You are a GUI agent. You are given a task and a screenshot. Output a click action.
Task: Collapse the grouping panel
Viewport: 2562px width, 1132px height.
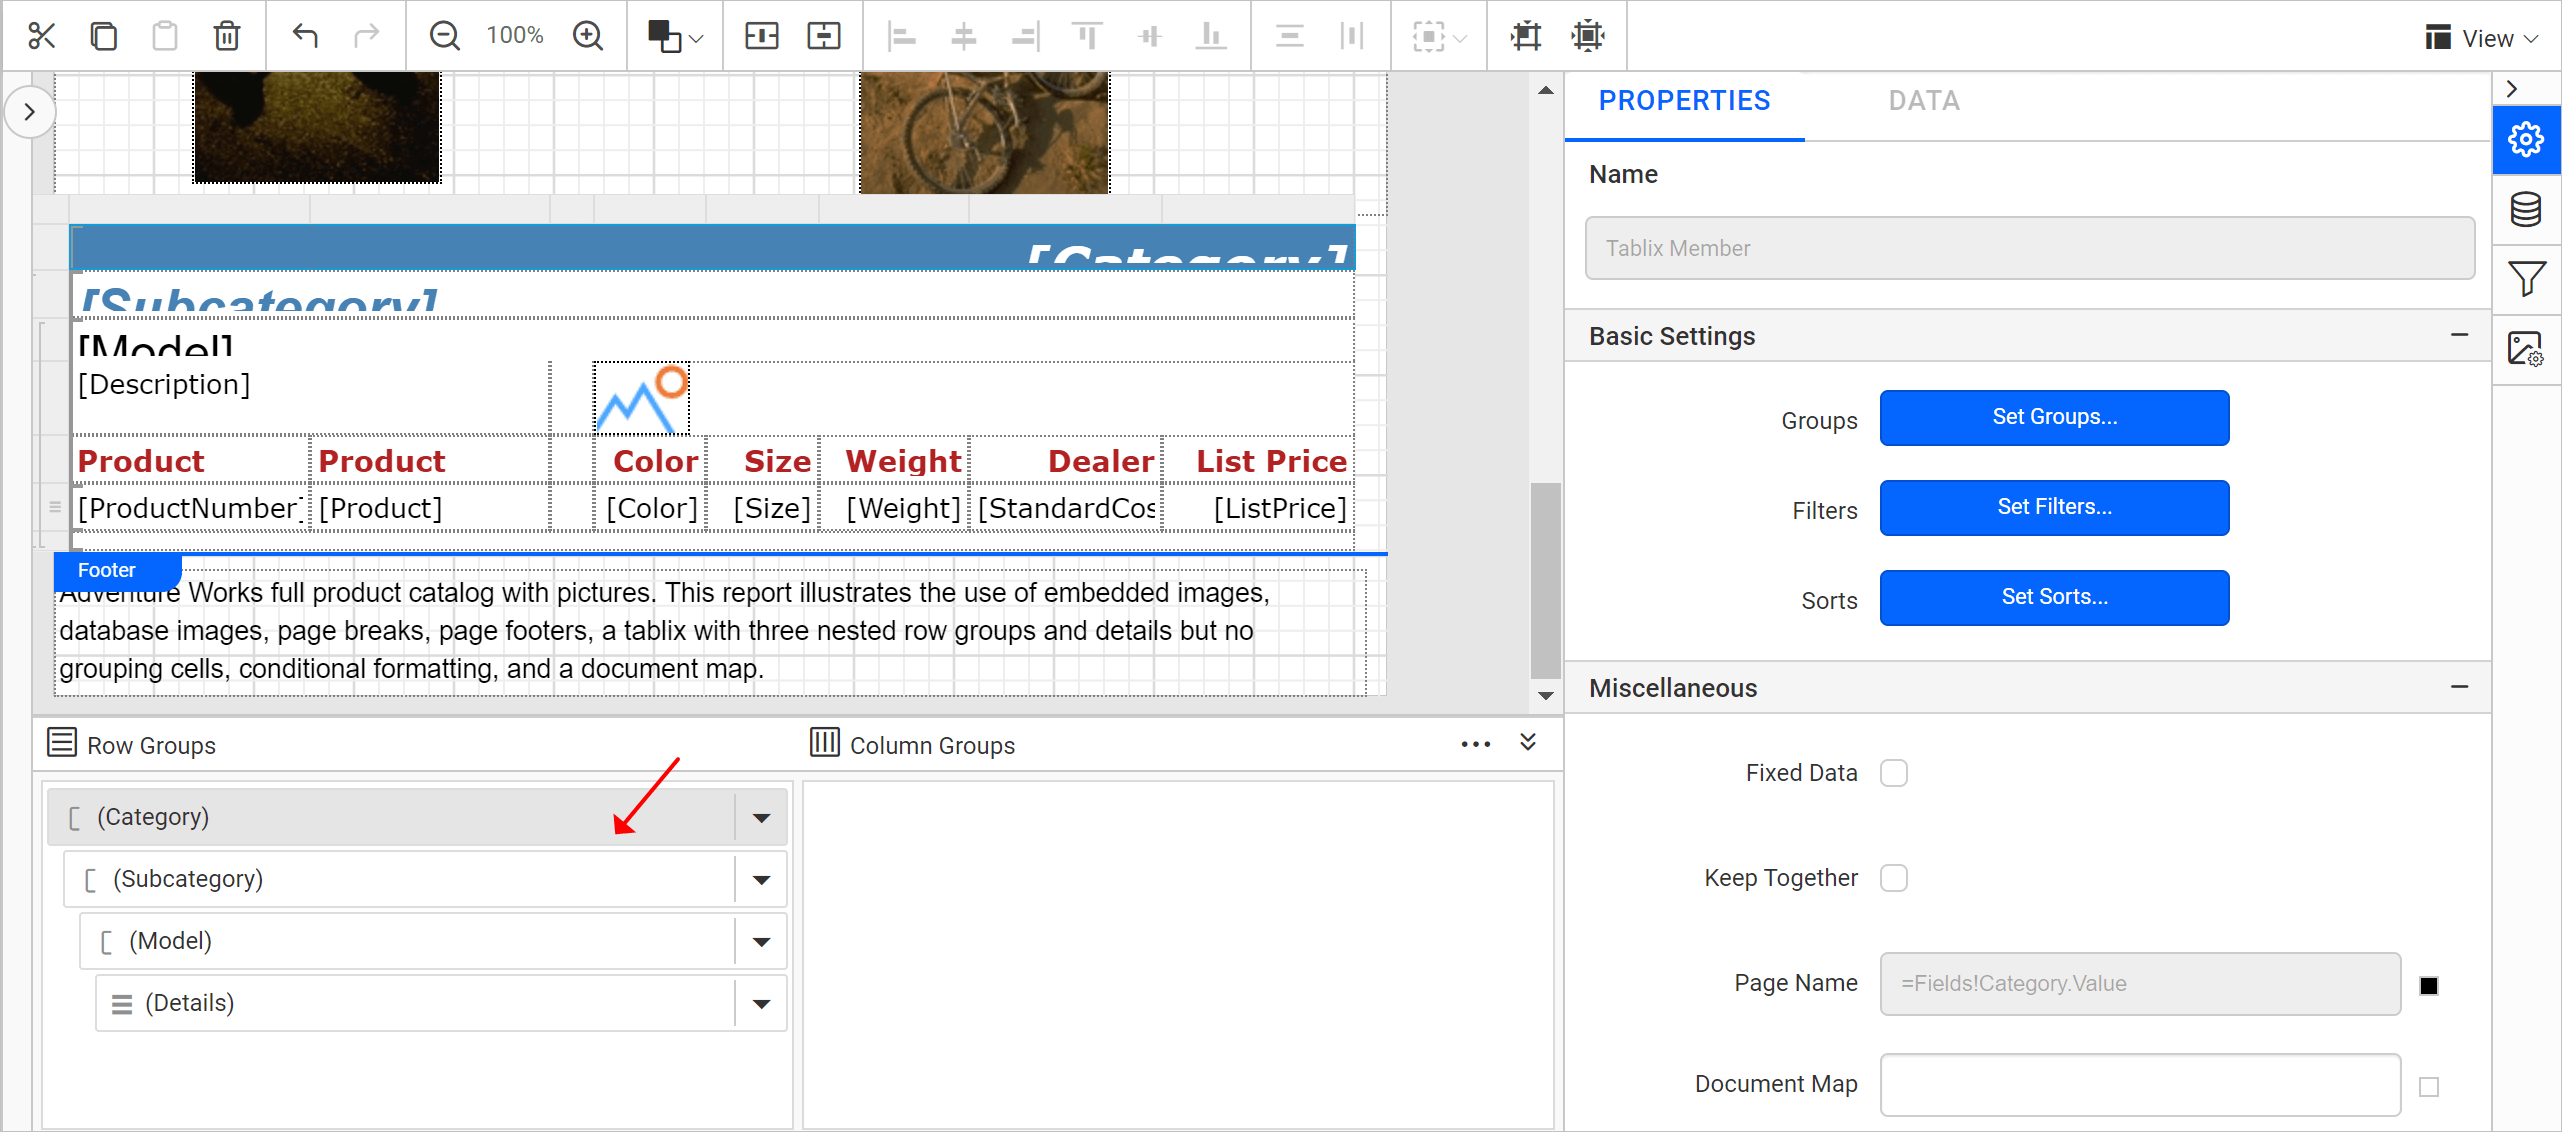[x=1528, y=742]
